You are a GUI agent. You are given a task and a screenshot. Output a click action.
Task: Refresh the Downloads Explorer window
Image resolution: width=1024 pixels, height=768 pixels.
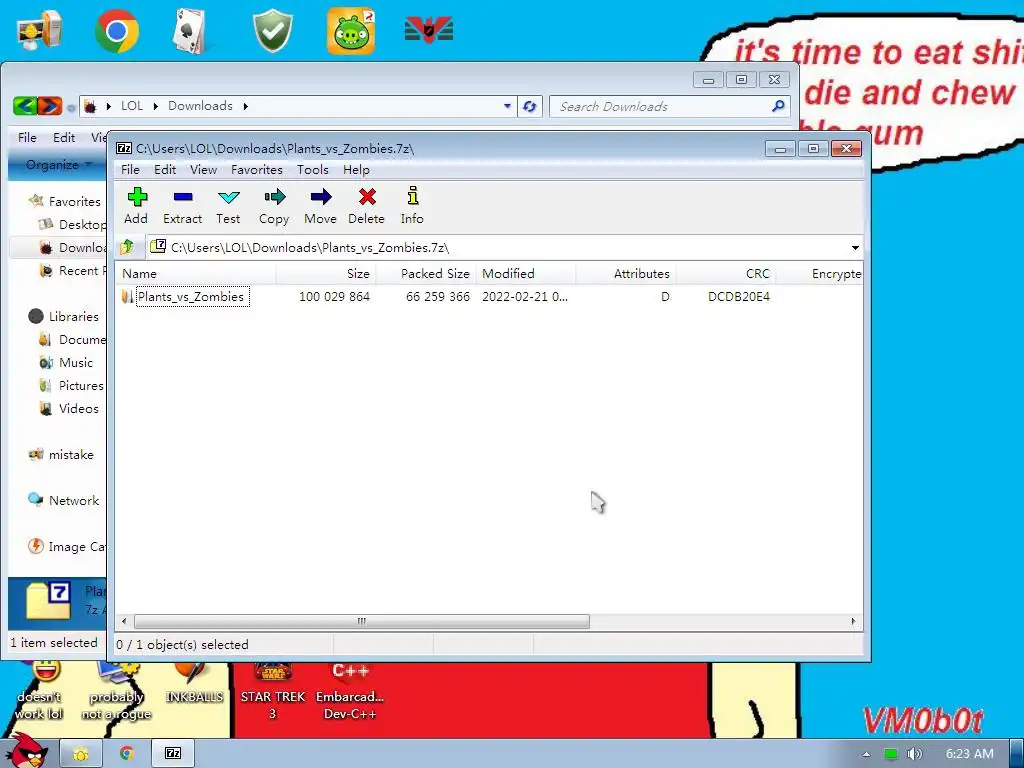[530, 106]
